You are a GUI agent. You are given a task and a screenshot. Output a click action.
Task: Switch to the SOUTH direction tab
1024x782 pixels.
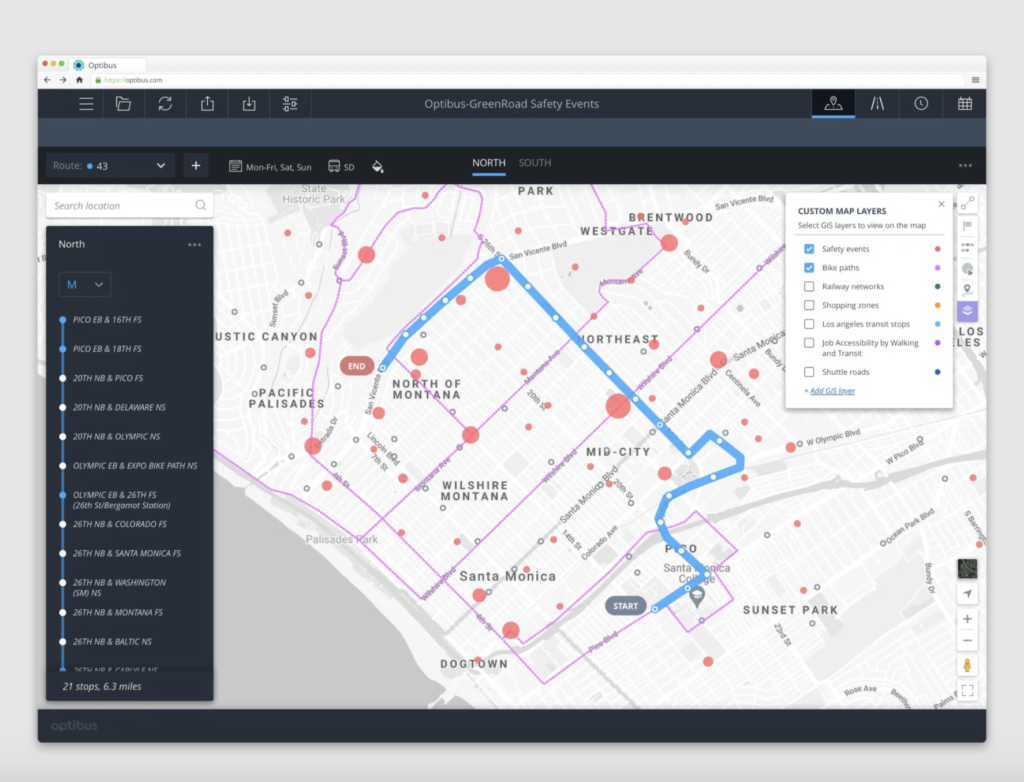coord(535,163)
